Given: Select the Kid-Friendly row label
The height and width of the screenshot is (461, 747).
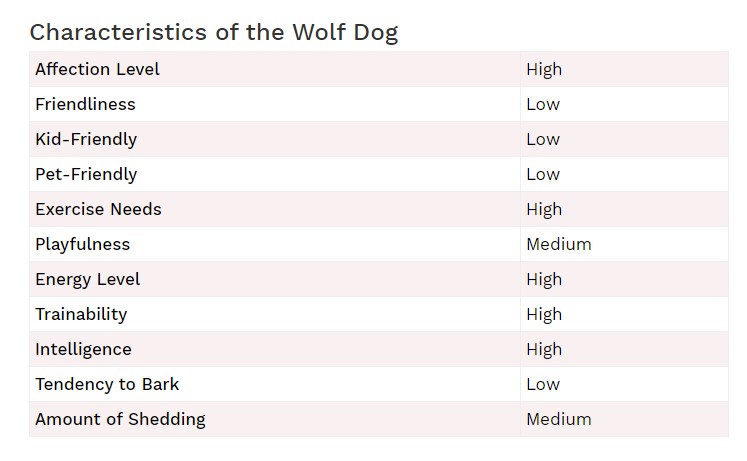Looking at the screenshot, I should tap(86, 140).
